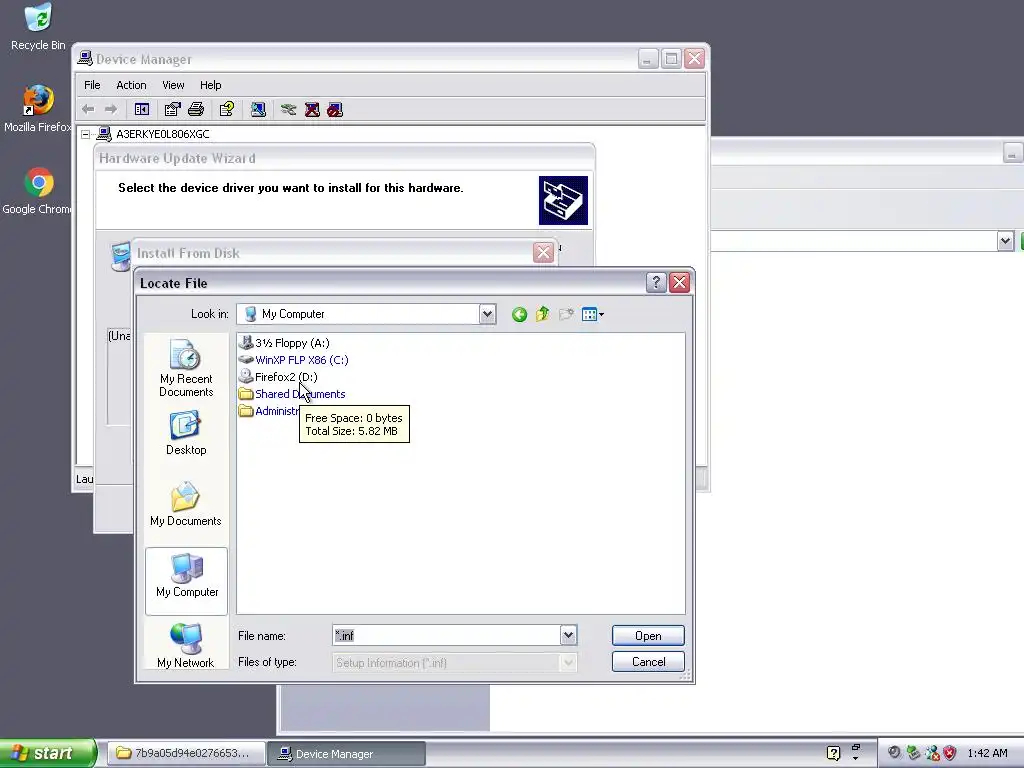
Task: Select the A3ERKYE0L806XGC tree root
Action: (x=163, y=135)
